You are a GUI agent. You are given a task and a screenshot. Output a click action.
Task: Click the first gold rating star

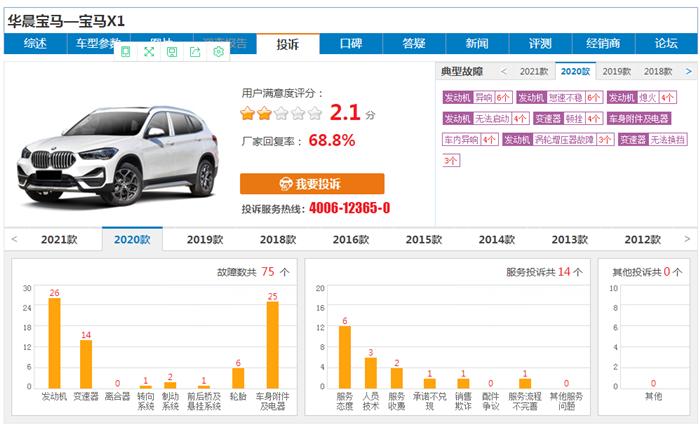[247, 113]
